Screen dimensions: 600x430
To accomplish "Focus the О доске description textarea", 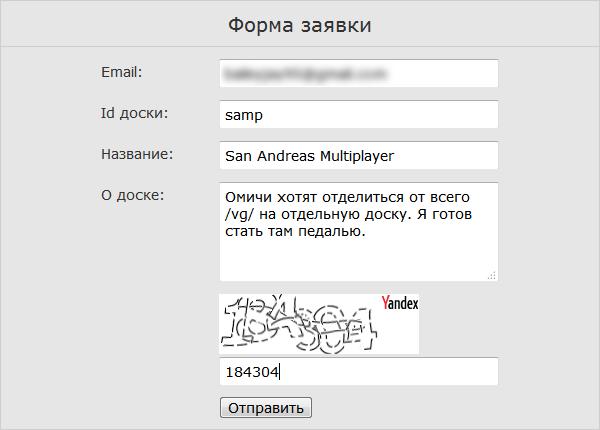I will coord(359,232).
